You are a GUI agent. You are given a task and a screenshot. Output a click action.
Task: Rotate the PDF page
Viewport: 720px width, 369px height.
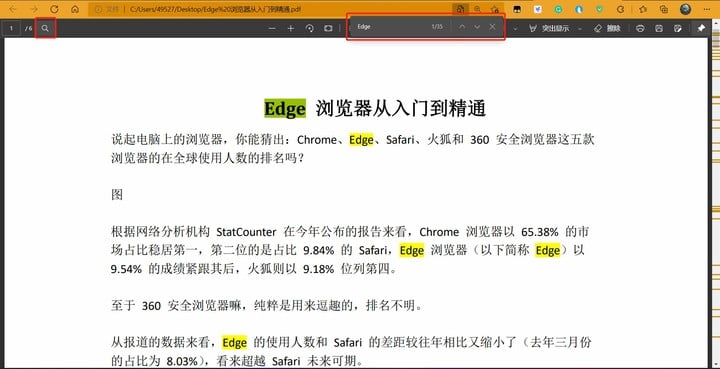point(309,28)
